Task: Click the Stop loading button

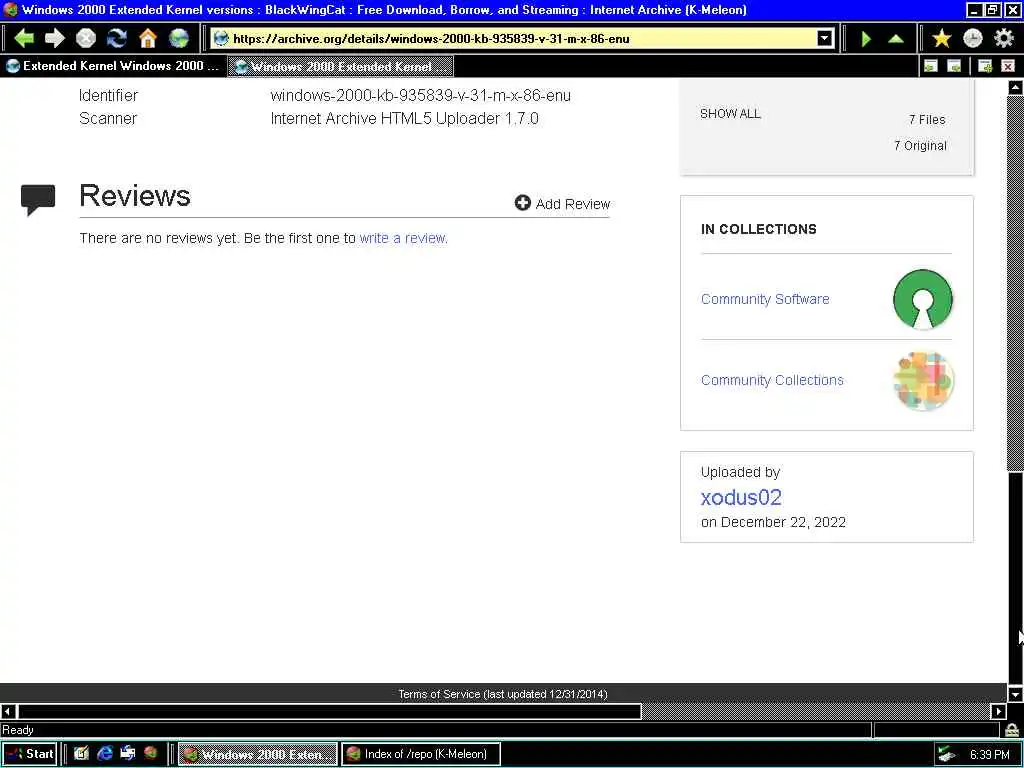Action: click(x=86, y=39)
